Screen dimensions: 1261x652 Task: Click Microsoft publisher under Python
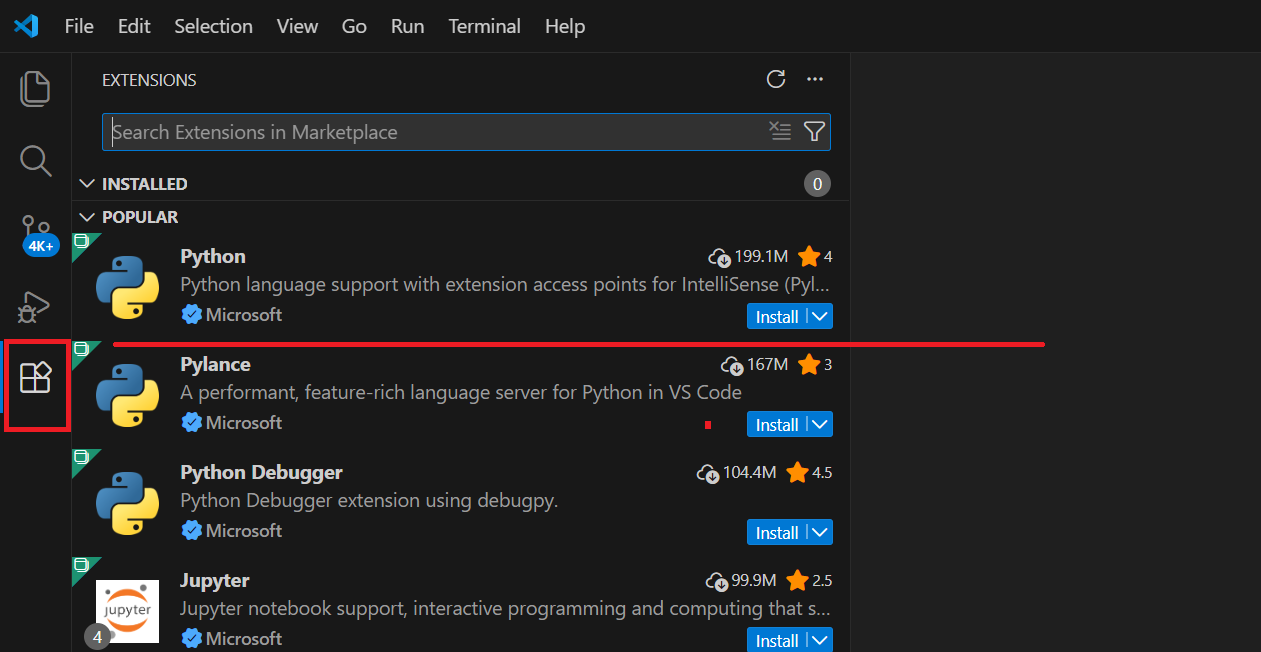244,315
